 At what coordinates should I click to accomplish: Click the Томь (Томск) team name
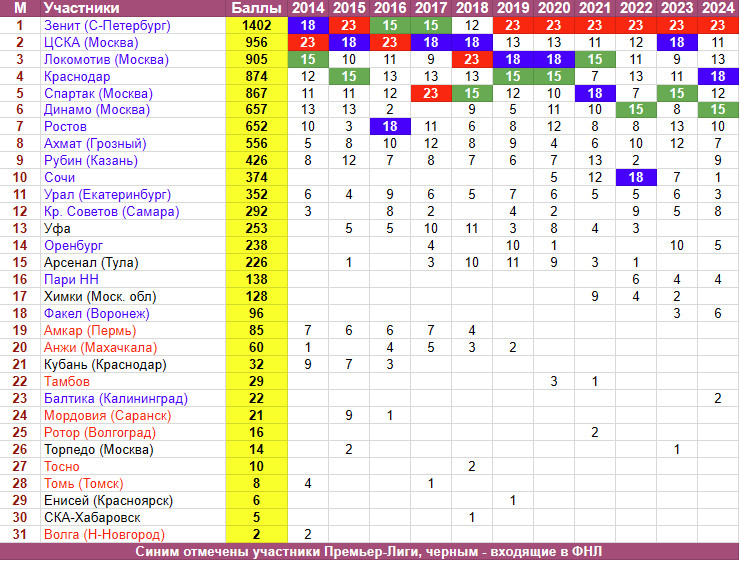click(84, 483)
